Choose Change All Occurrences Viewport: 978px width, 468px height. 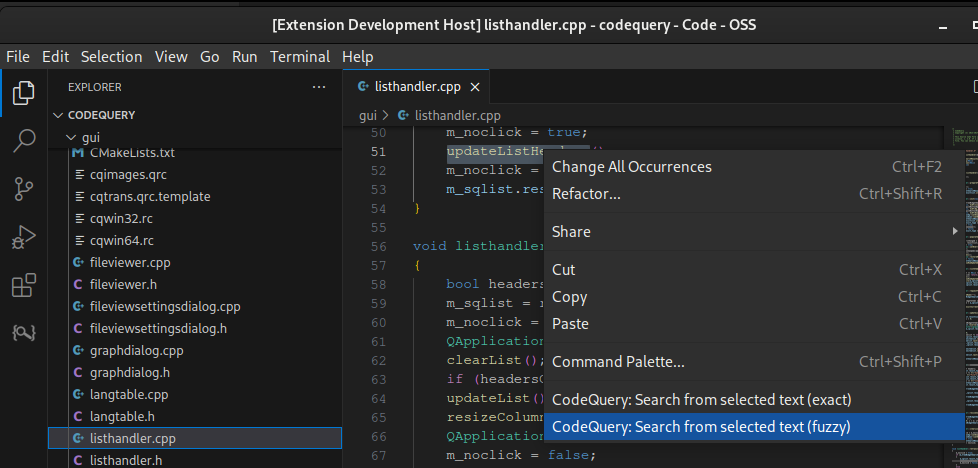coord(753,167)
